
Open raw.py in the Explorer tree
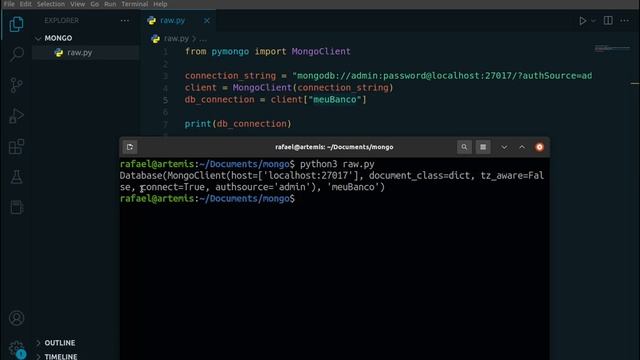[x=86, y=53]
